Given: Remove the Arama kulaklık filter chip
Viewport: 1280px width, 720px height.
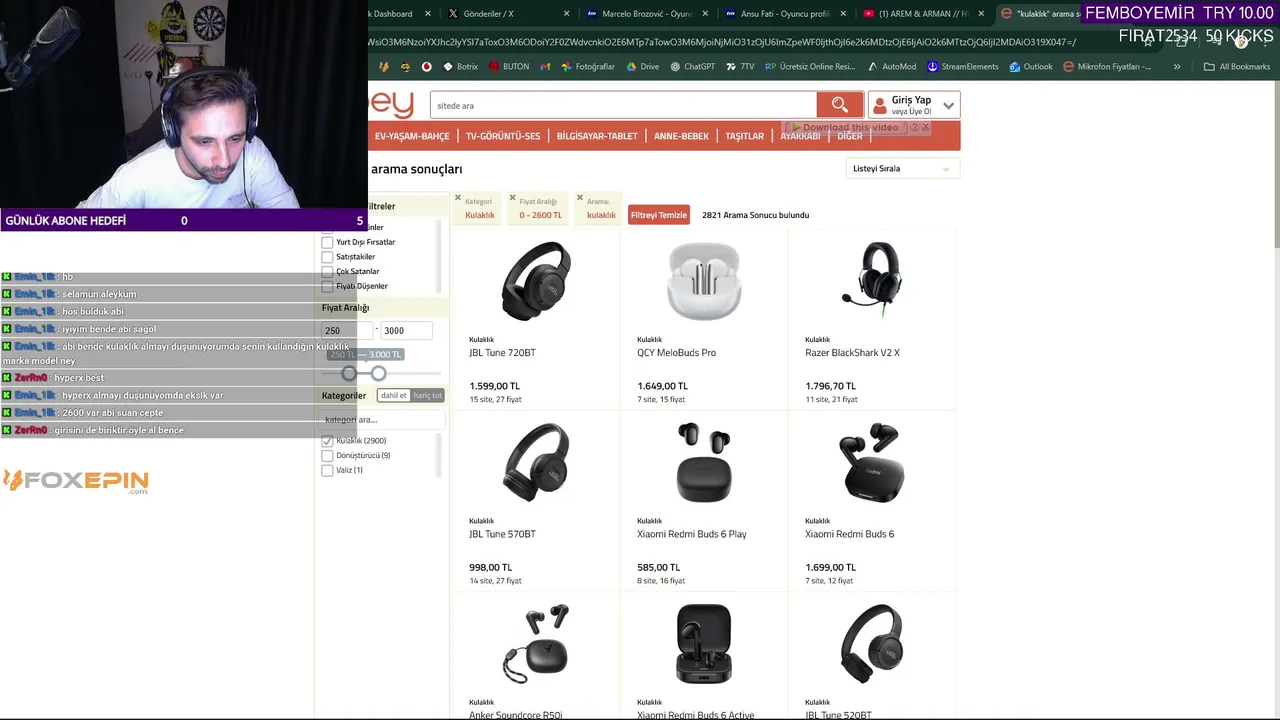Looking at the screenshot, I should pyautogui.click(x=580, y=198).
